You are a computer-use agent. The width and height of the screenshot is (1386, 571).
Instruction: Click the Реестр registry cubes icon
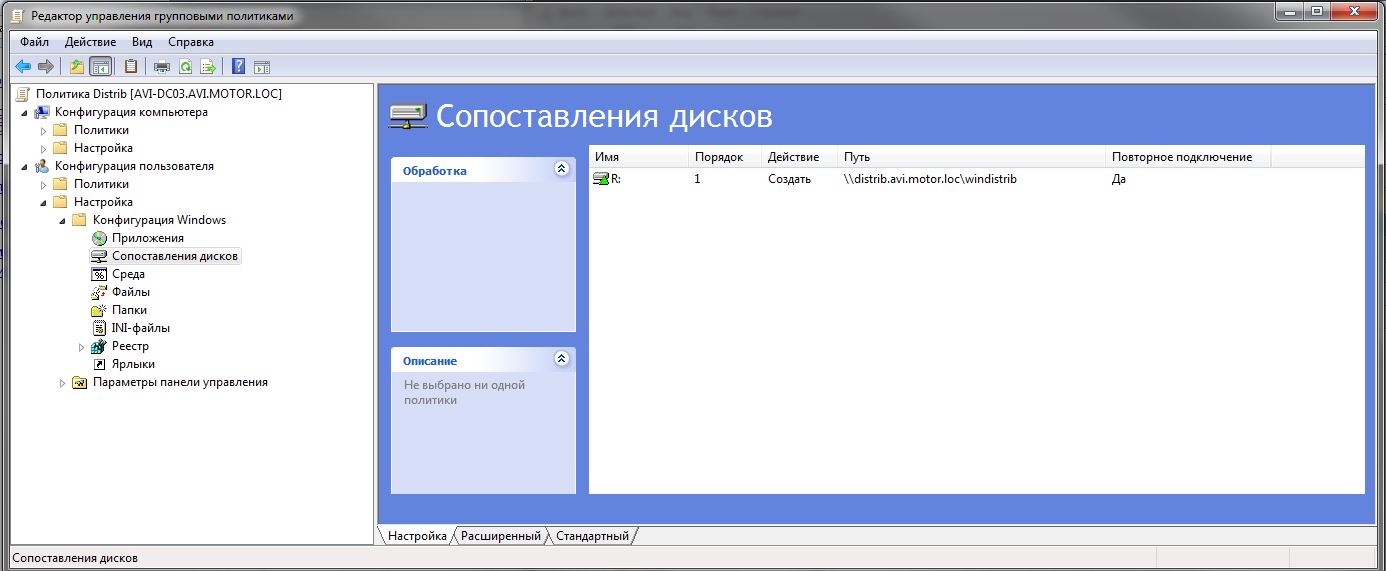[99, 346]
